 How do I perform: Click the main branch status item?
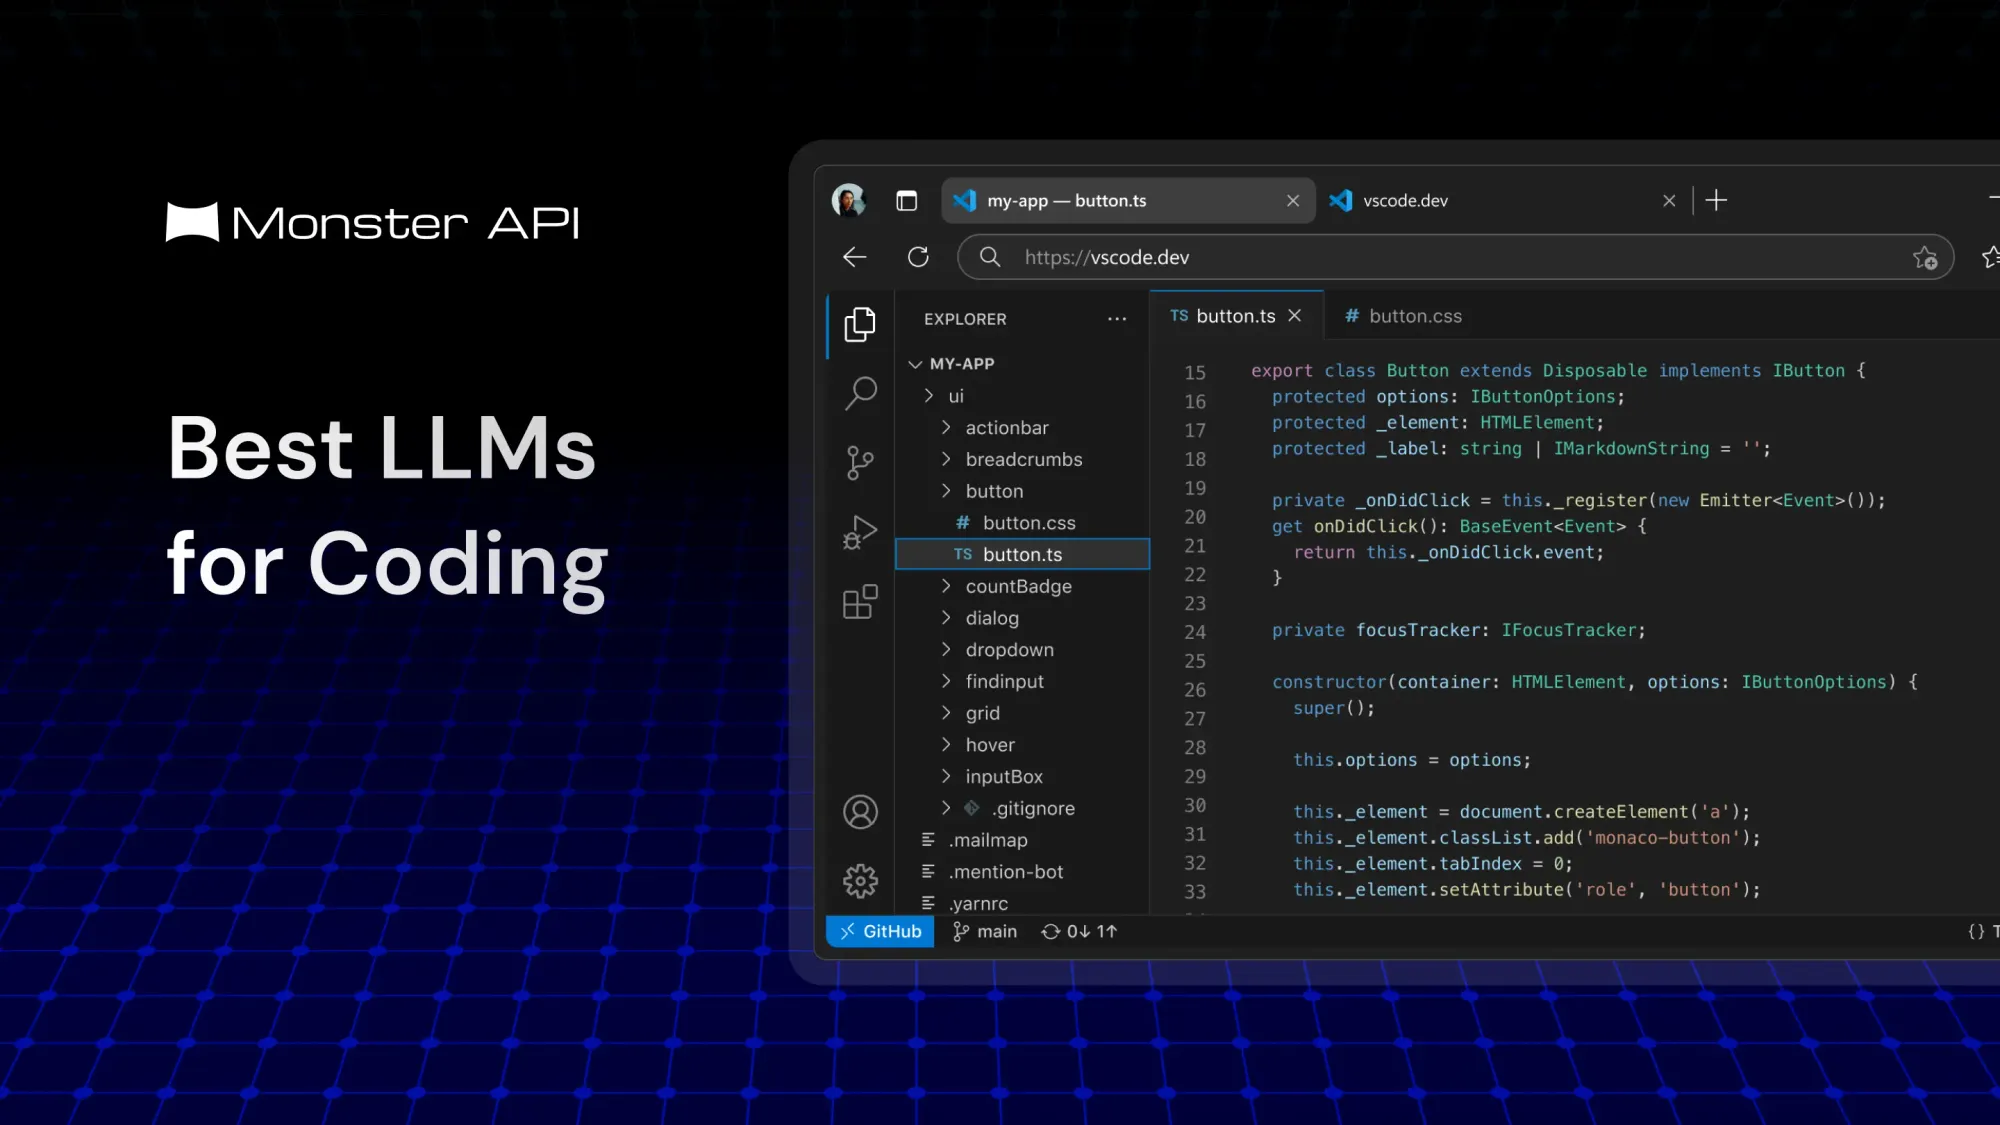(985, 931)
